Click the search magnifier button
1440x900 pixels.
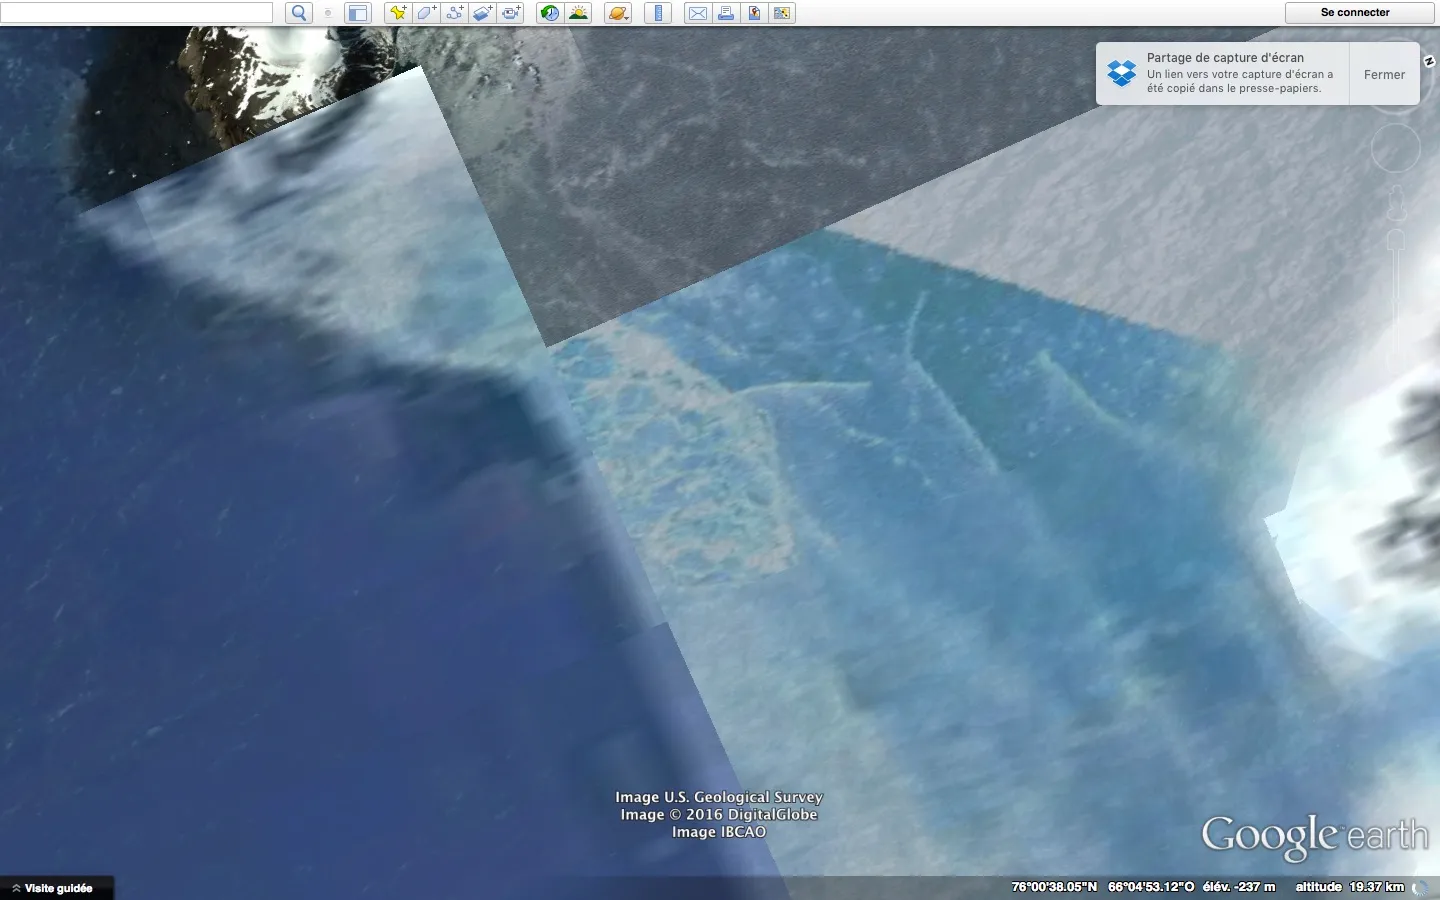[x=299, y=13]
